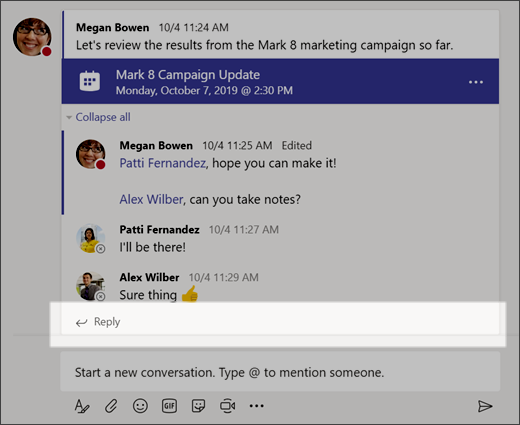This screenshot has width=520, height=425.
Task: Open the calendar icon on meeting card
Action: click(x=90, y=81)
